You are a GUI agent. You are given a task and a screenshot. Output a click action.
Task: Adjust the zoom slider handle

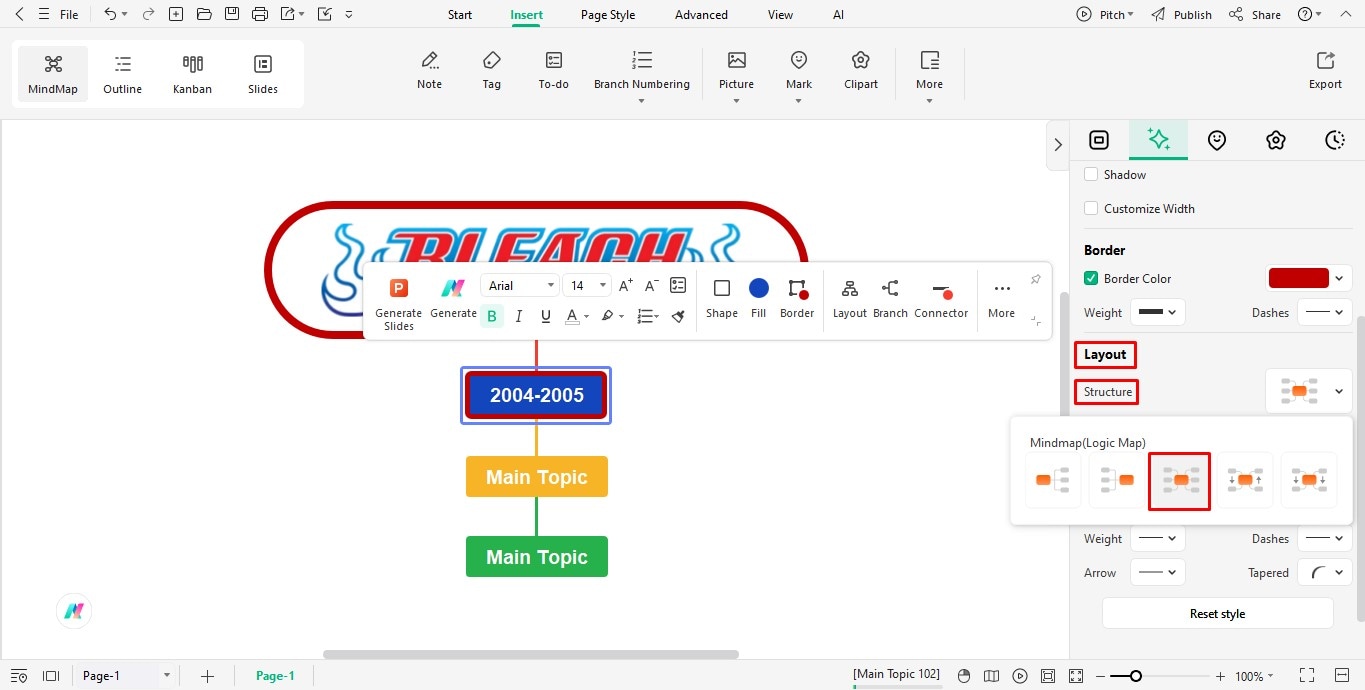(1136, 676)
